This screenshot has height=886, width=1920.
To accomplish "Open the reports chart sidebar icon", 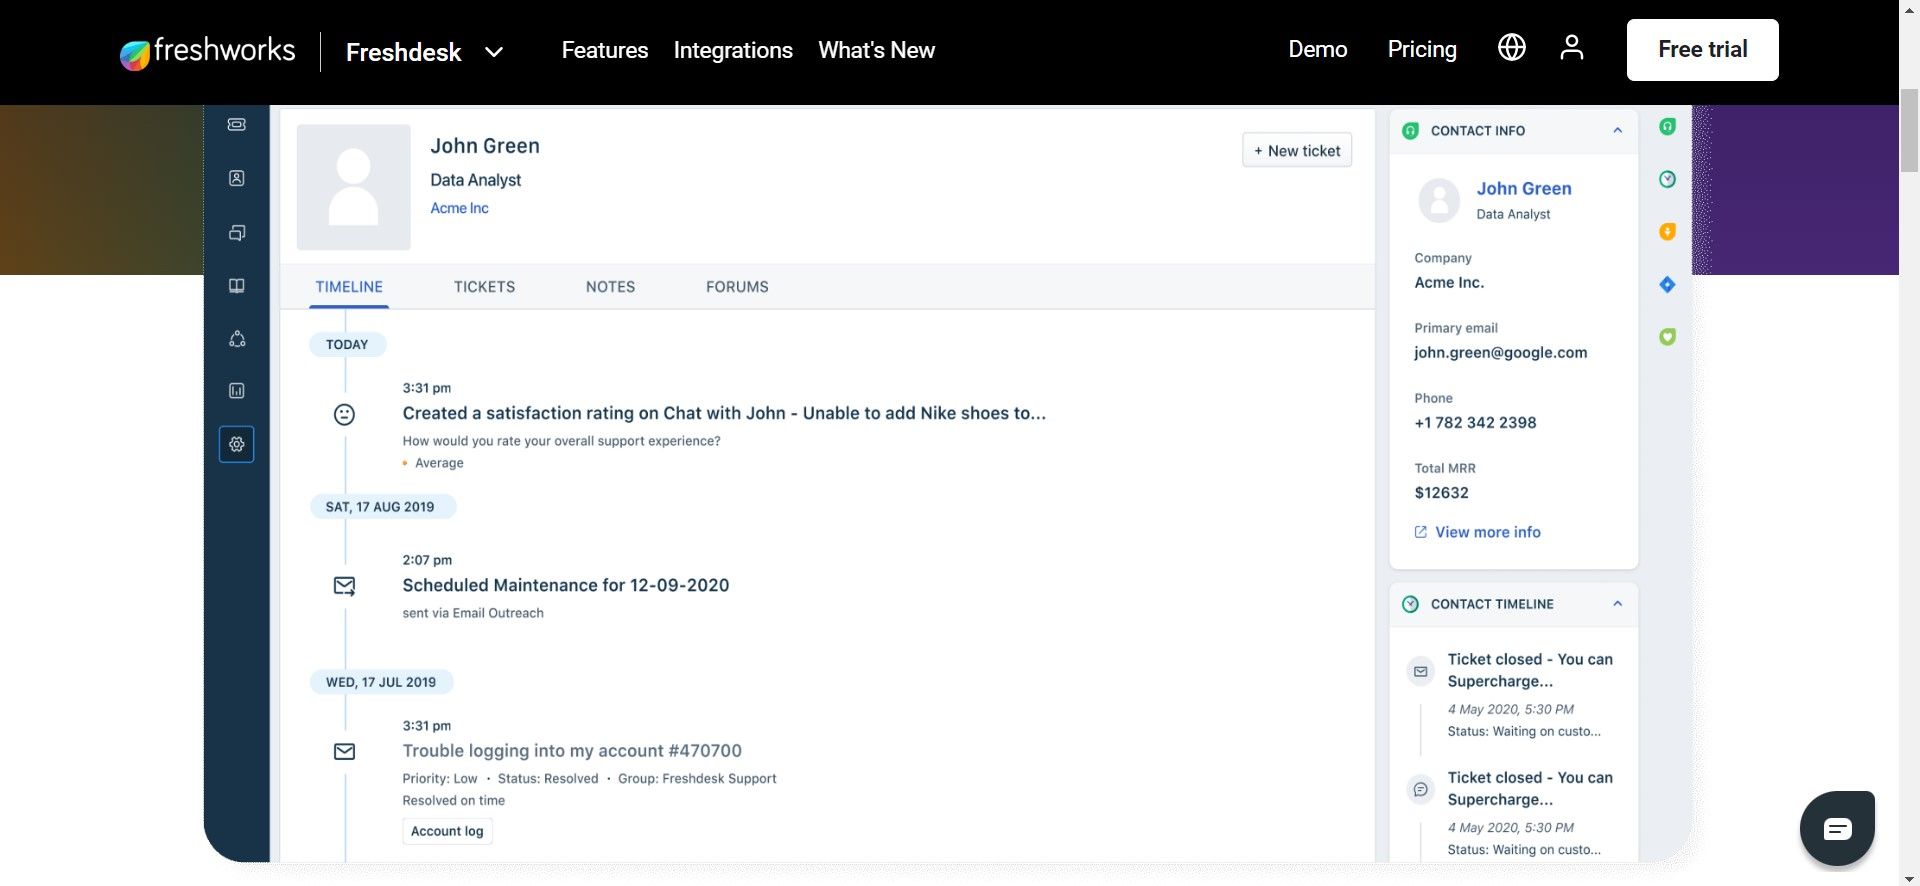I will [x=237, y=391].
